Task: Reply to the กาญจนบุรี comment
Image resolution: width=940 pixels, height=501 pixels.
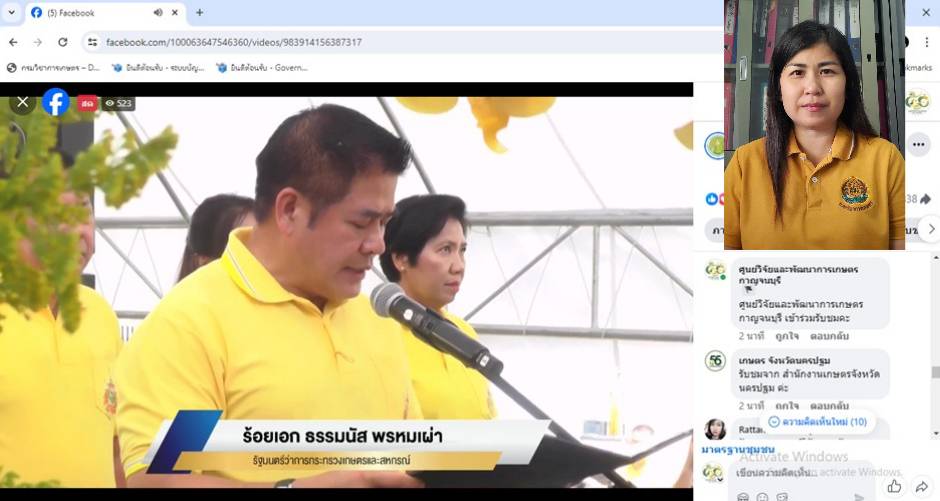Action: pyautogui.click(x=829, y=336)
